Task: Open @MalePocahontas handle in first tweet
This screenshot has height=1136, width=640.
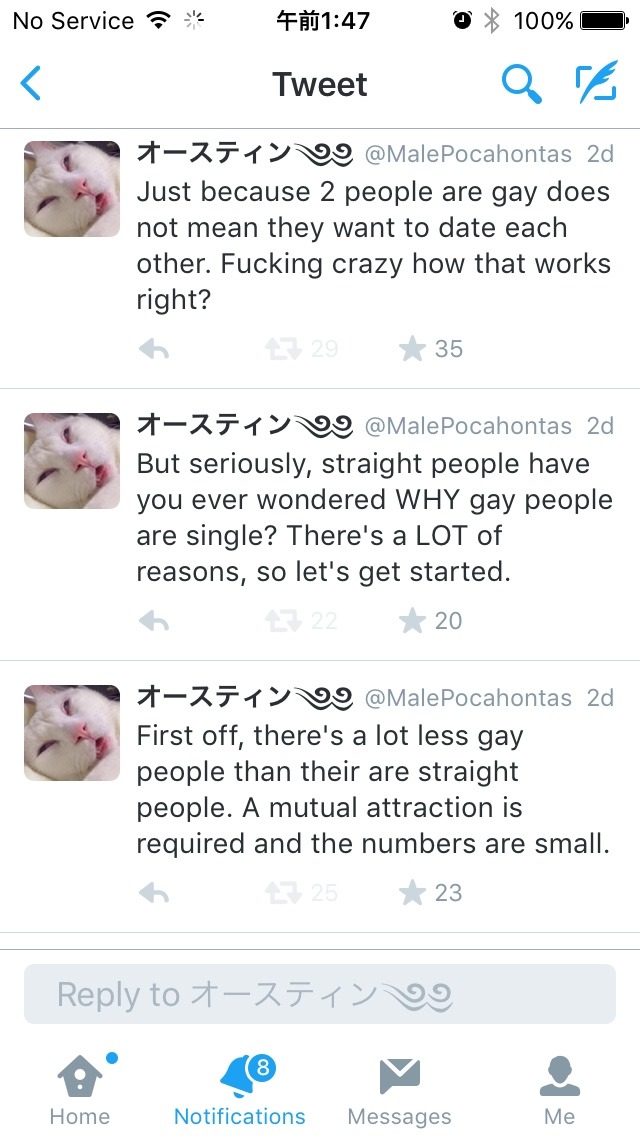Action: 468,154
